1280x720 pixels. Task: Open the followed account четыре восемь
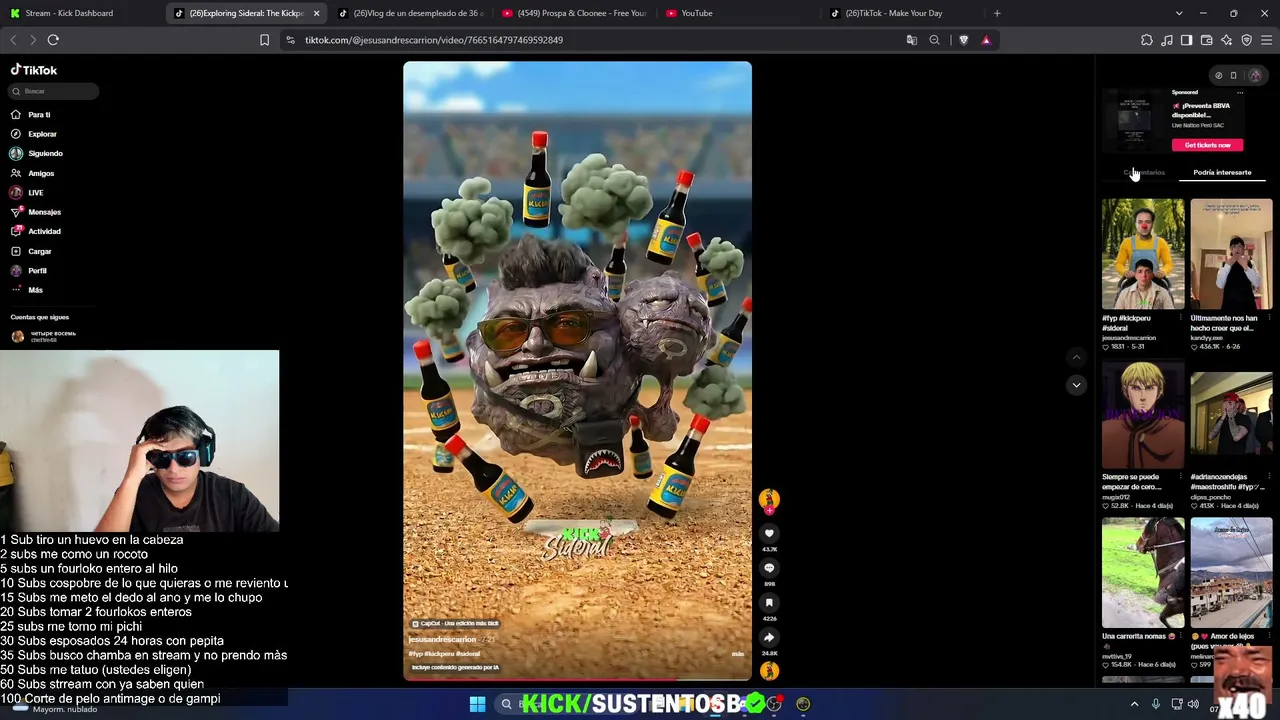click(x=44, y=336)
